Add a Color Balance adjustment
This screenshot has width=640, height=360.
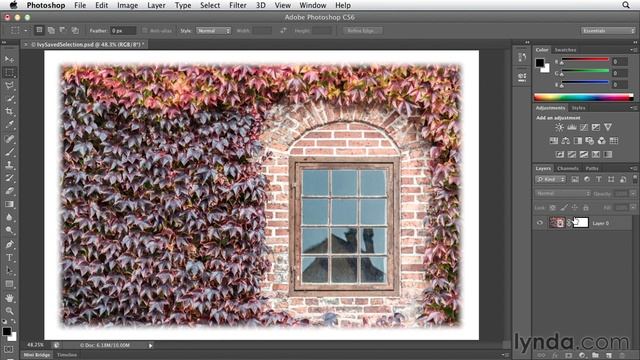[x=565, y=141]
